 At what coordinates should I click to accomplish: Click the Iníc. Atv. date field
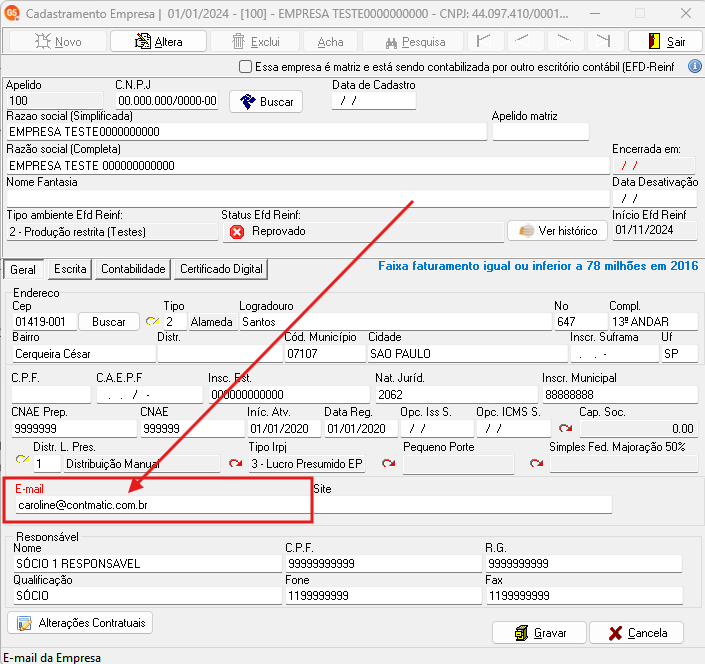point(285,429)
